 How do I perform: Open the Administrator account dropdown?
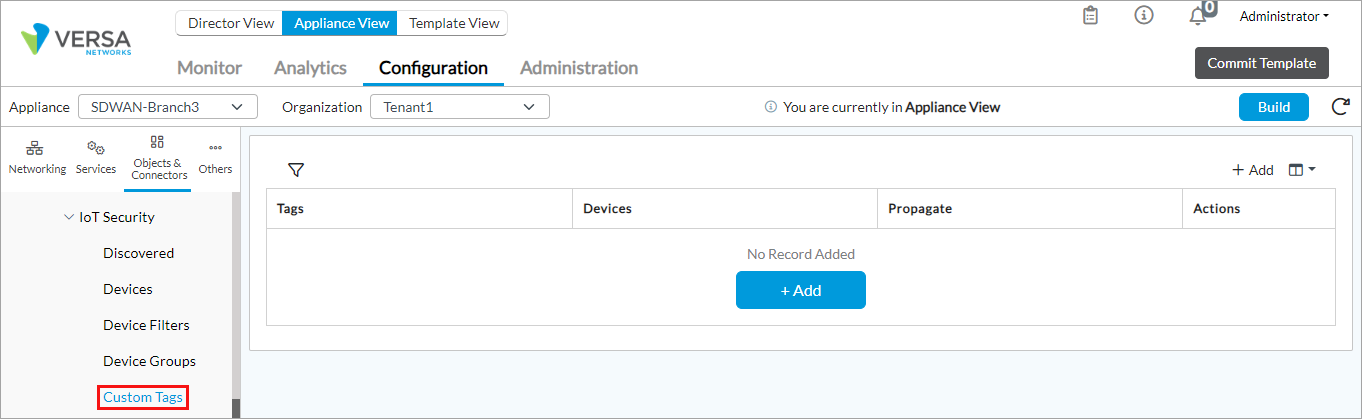[1284, 16]
